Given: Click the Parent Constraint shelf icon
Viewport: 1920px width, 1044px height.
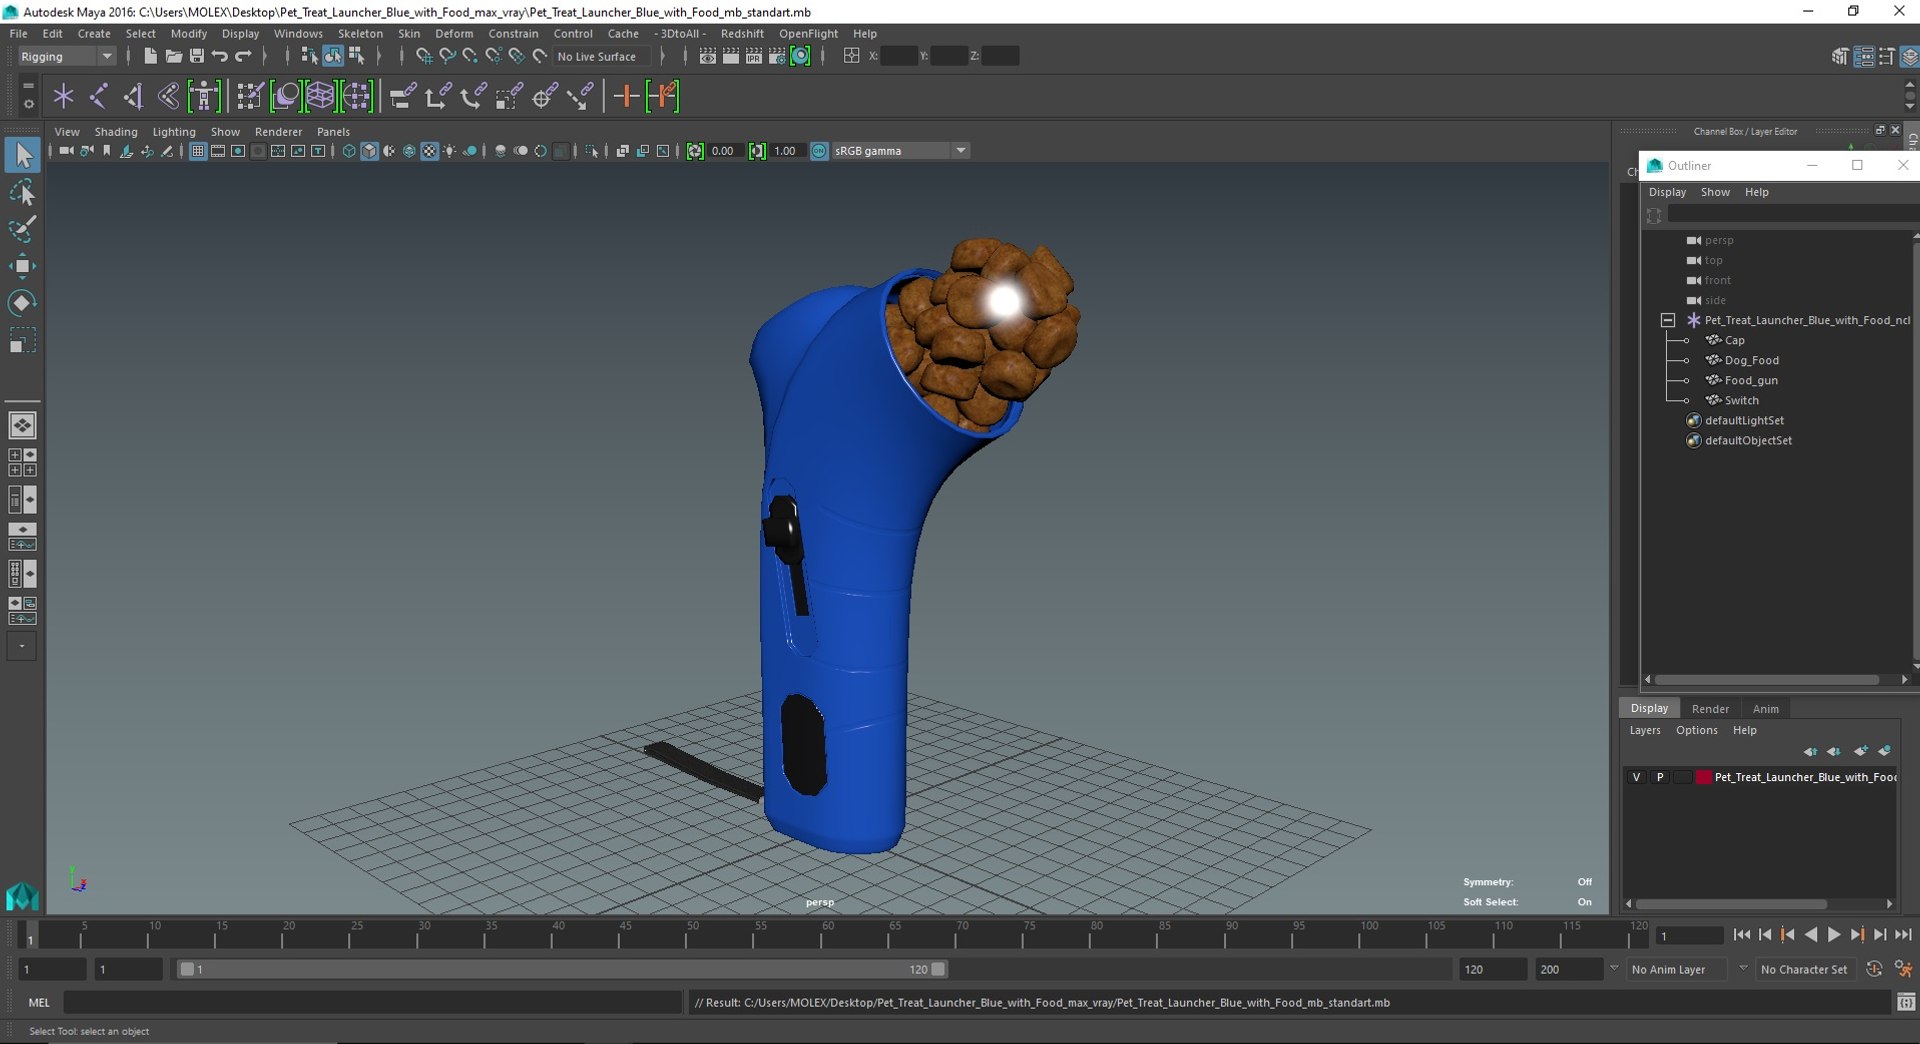Looking at the screenshot, I should click(x=403, y=96).
